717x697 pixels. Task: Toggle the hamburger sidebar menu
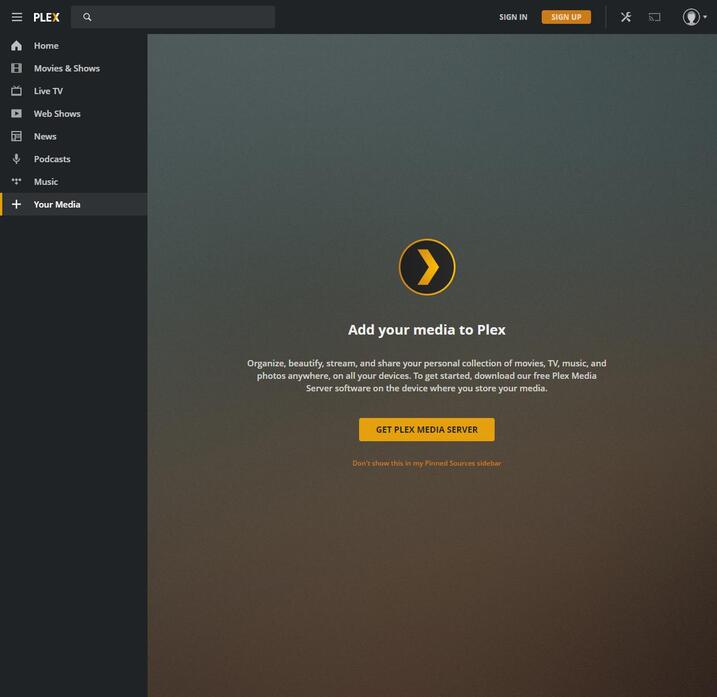pos(17,17)
